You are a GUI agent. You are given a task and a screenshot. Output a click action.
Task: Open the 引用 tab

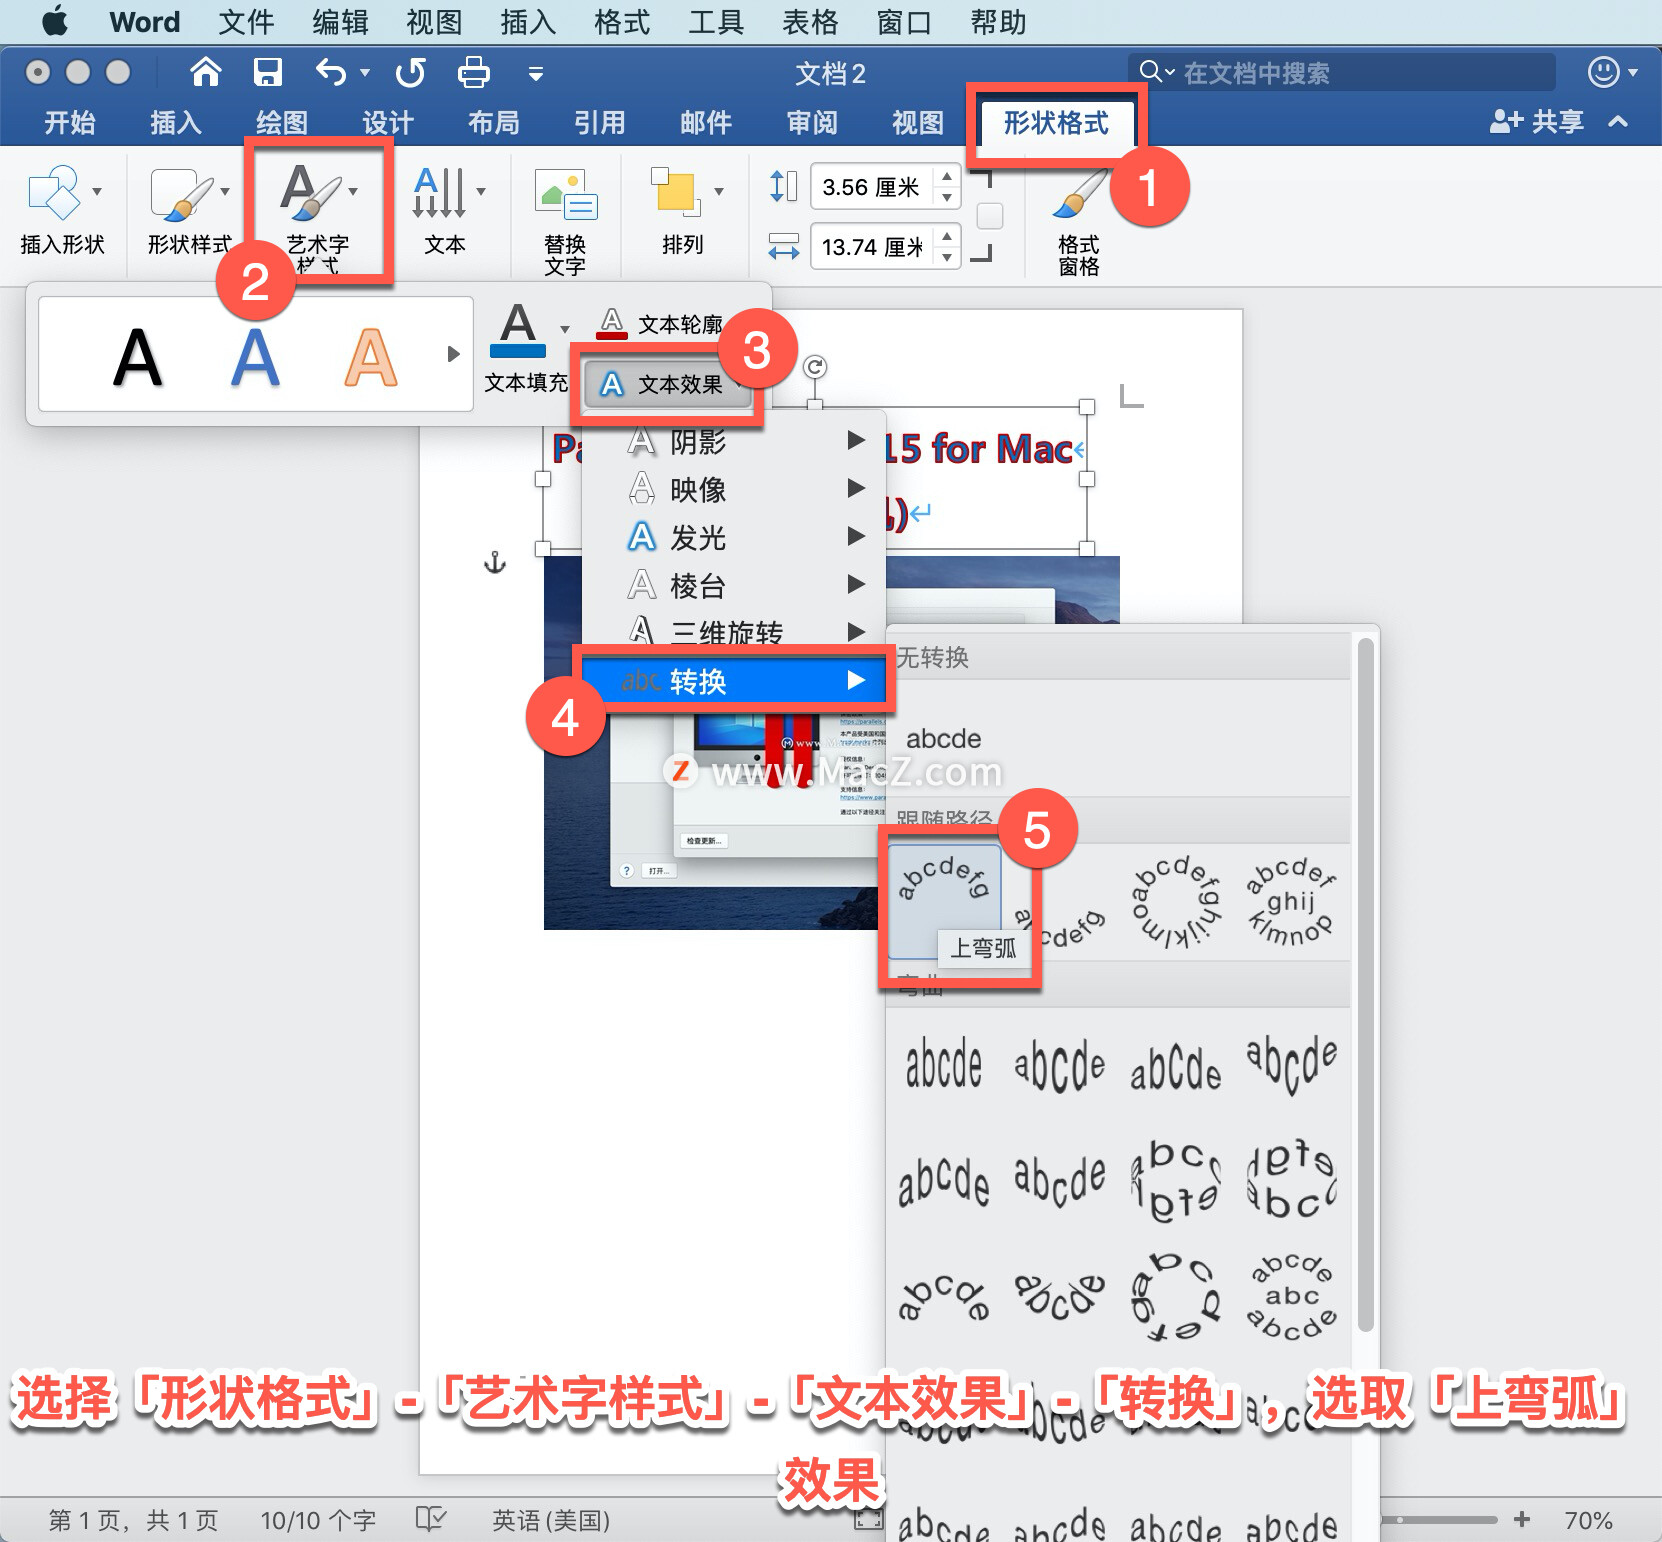(x=600, y=122)
